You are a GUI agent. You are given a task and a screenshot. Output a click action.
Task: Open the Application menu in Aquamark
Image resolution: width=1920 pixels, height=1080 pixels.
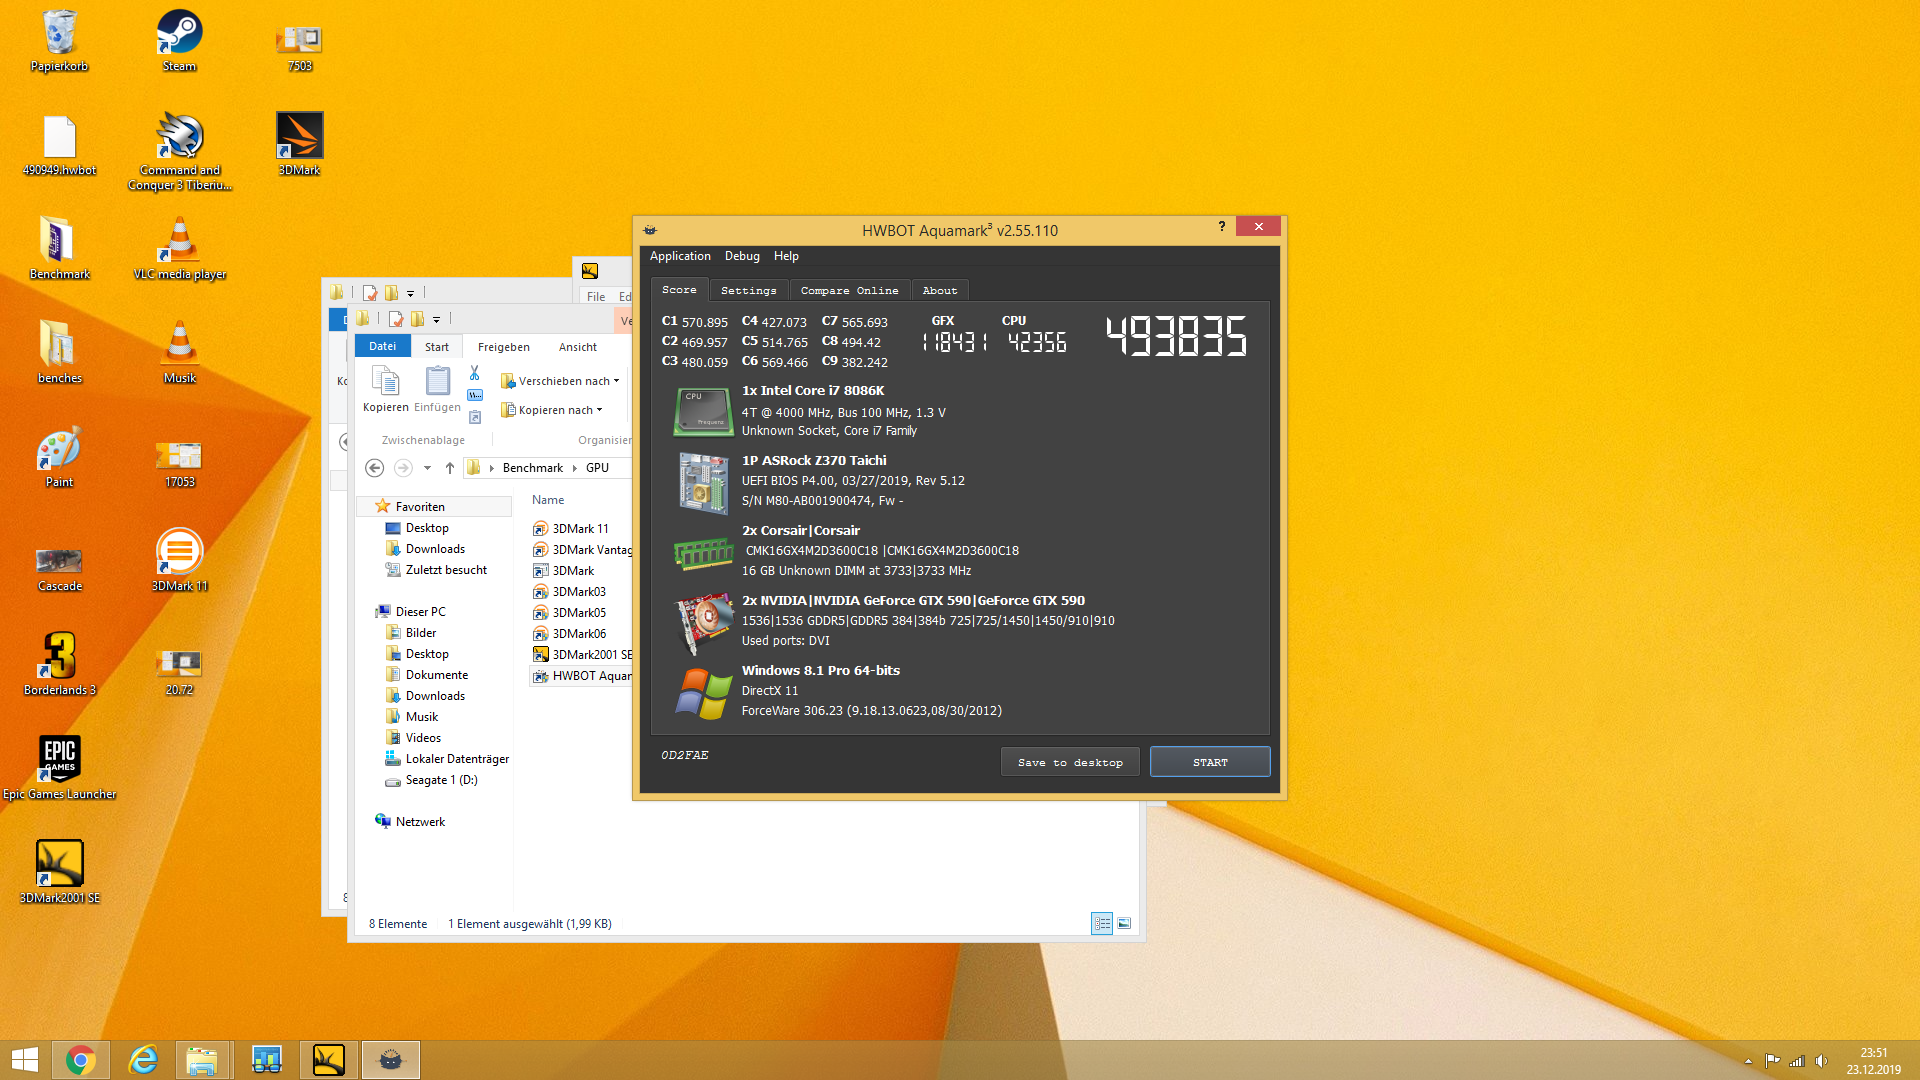pos(680,256)
